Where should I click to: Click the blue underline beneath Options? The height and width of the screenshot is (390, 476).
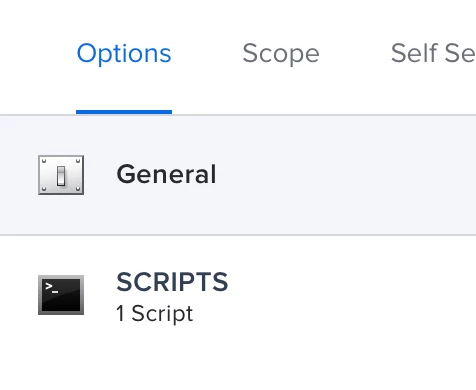click(x=124, y=112)
